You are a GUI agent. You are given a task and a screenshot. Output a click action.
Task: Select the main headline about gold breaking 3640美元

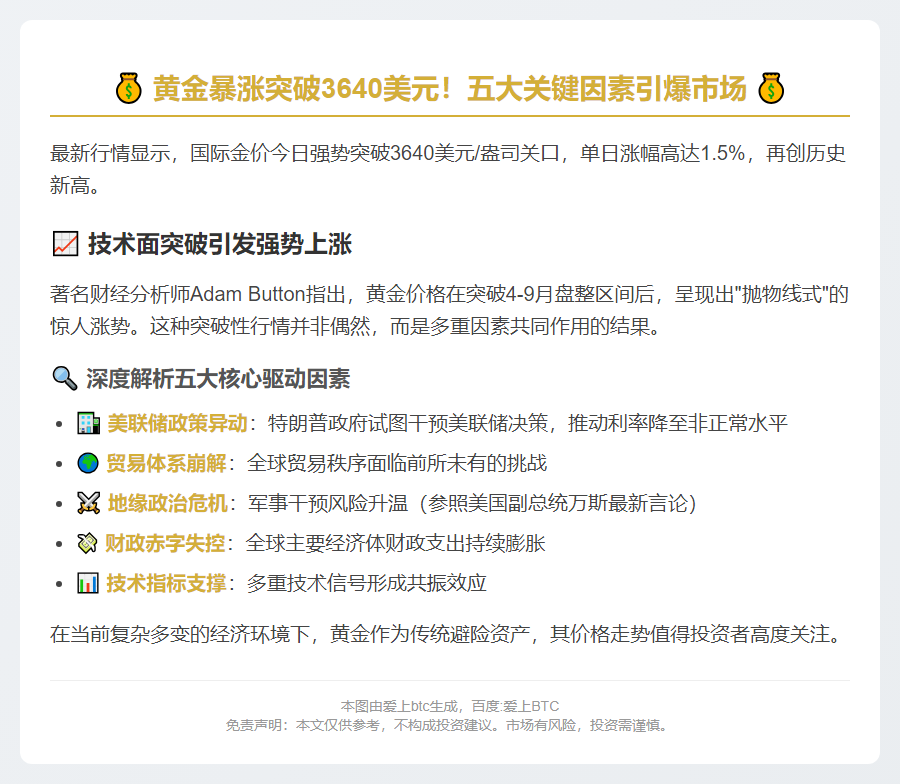[450, 88]
